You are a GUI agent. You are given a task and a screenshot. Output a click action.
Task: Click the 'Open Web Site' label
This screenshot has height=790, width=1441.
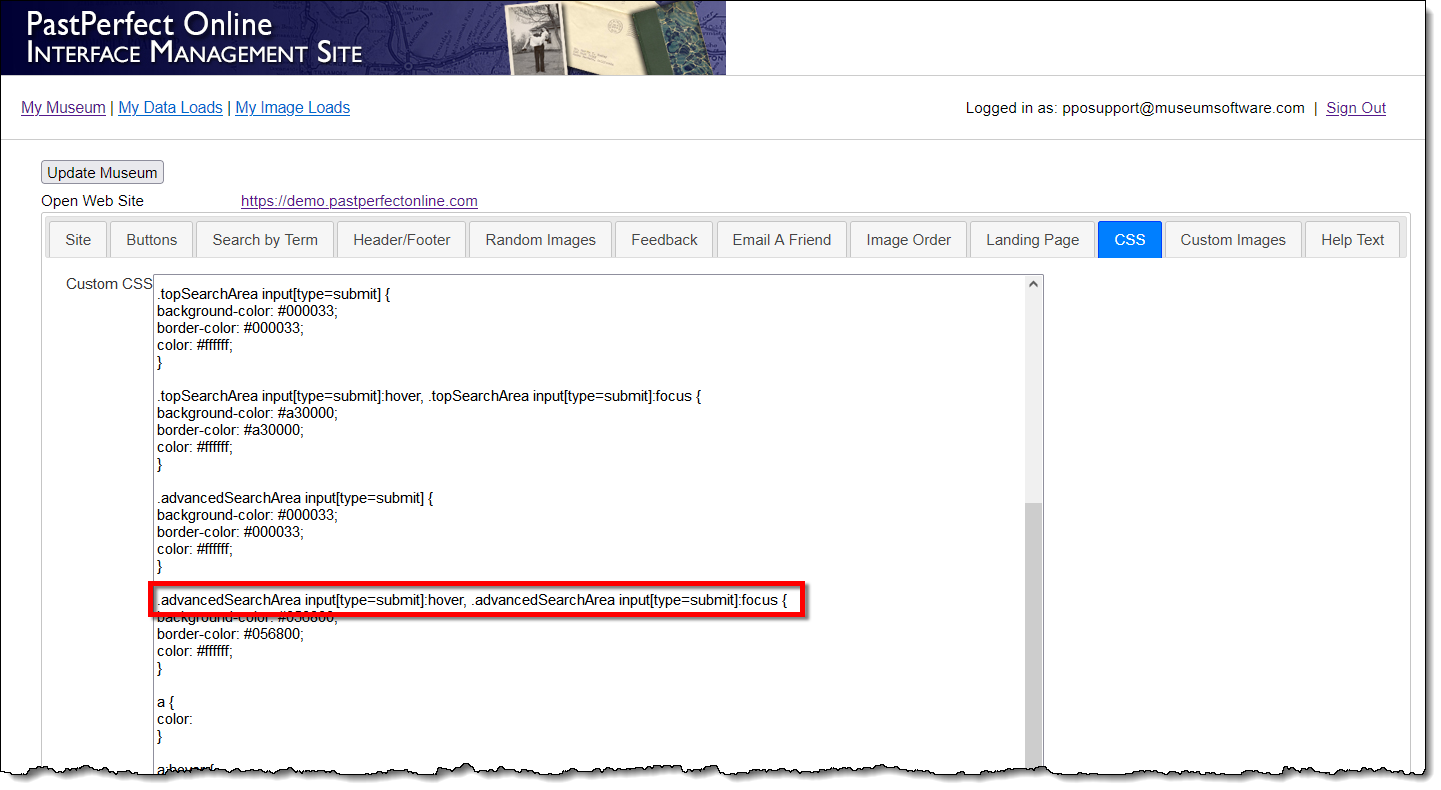pyautogui.click(x=92, y=201)
